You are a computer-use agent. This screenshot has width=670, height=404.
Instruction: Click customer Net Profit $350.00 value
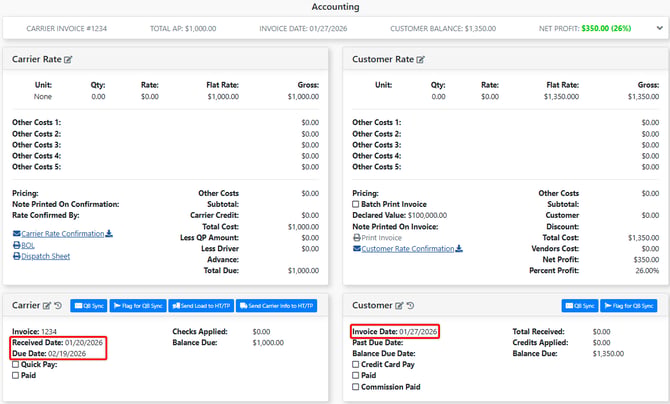pos(646,260)
